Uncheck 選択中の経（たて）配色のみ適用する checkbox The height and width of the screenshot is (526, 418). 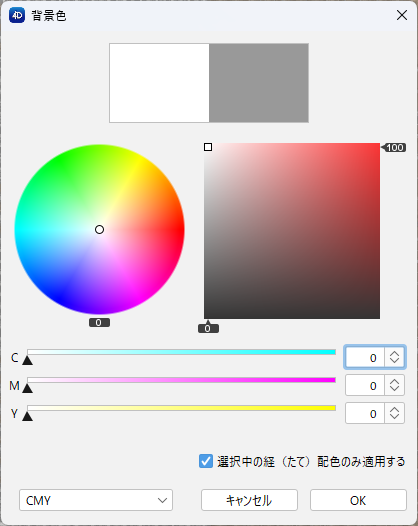[x=206, y=461]
